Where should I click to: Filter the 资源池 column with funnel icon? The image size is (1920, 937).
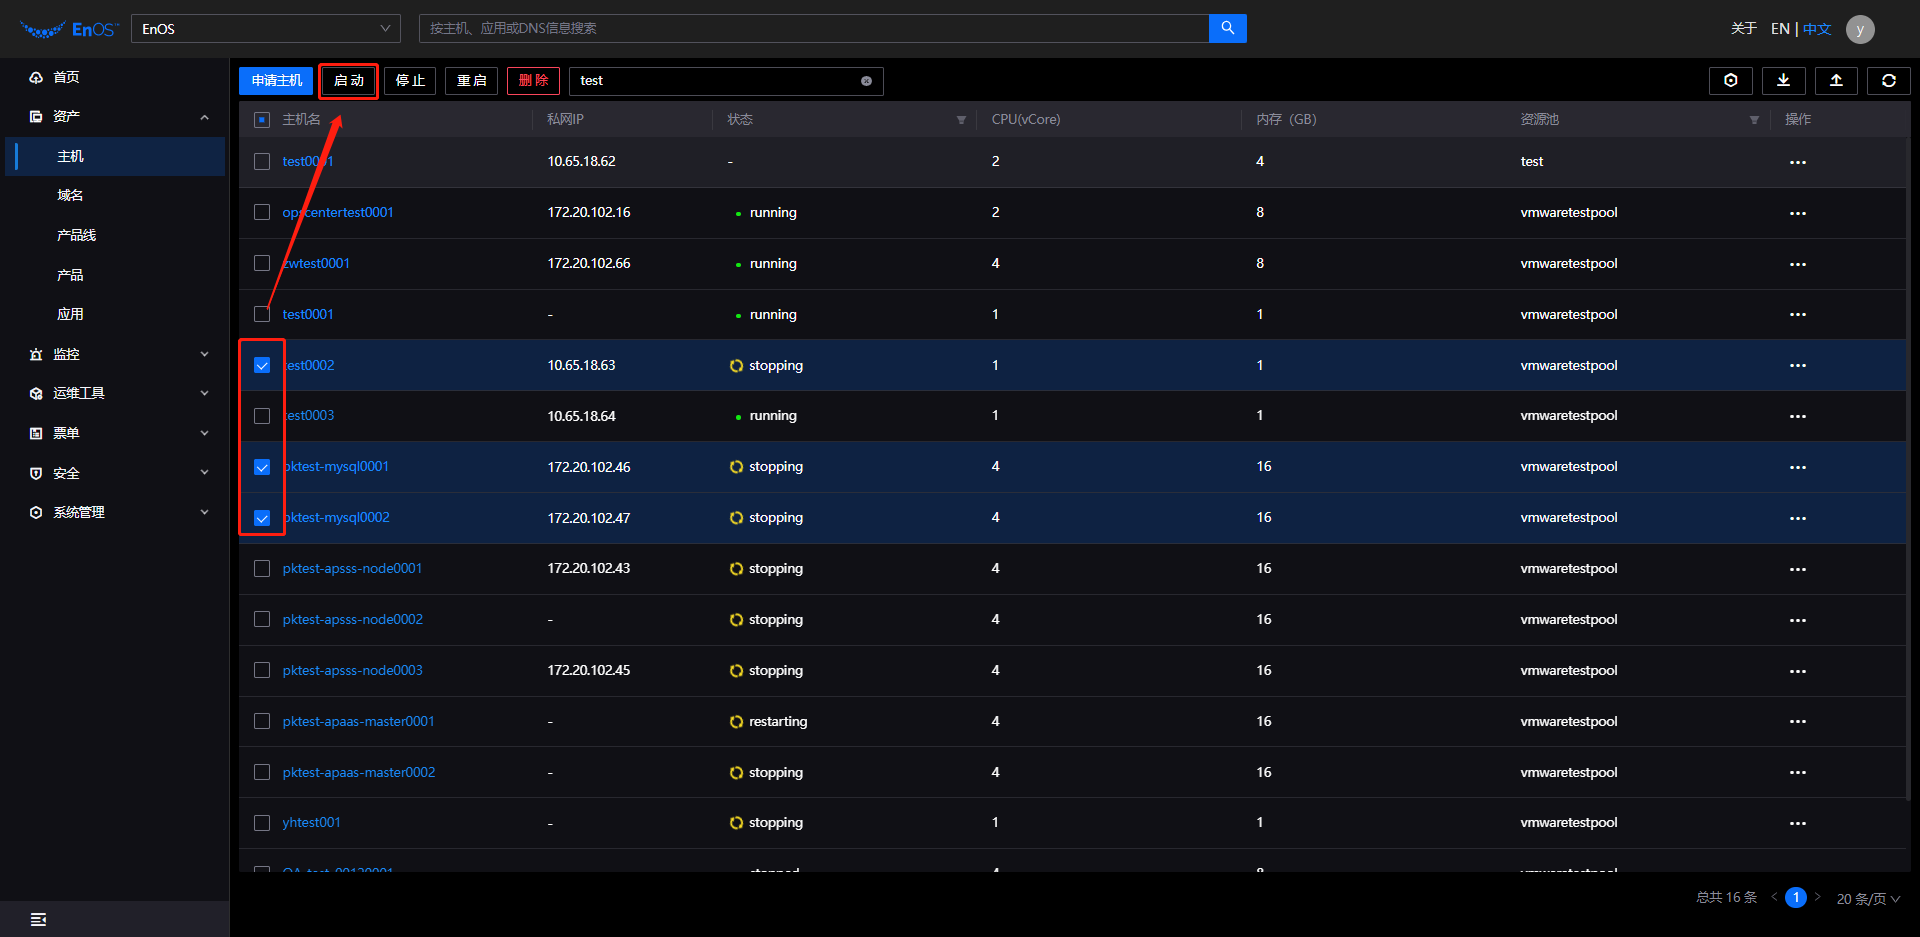tap(1754, 120)
